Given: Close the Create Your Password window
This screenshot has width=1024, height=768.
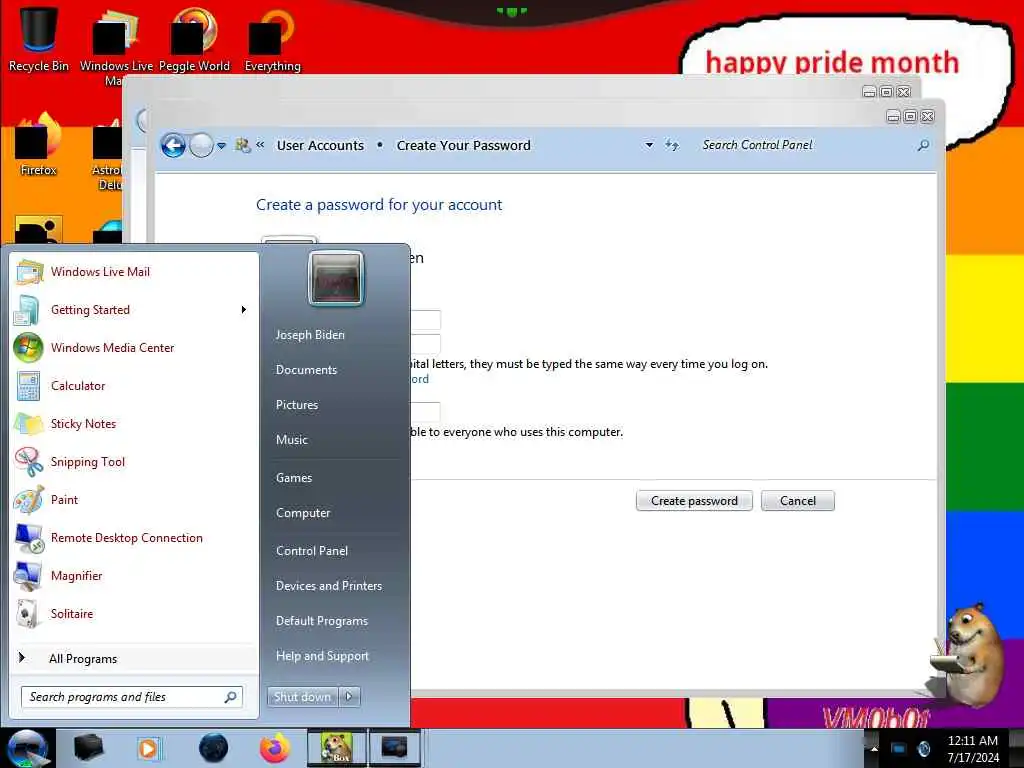Looking at the screenshot, I should coord(927,116).
